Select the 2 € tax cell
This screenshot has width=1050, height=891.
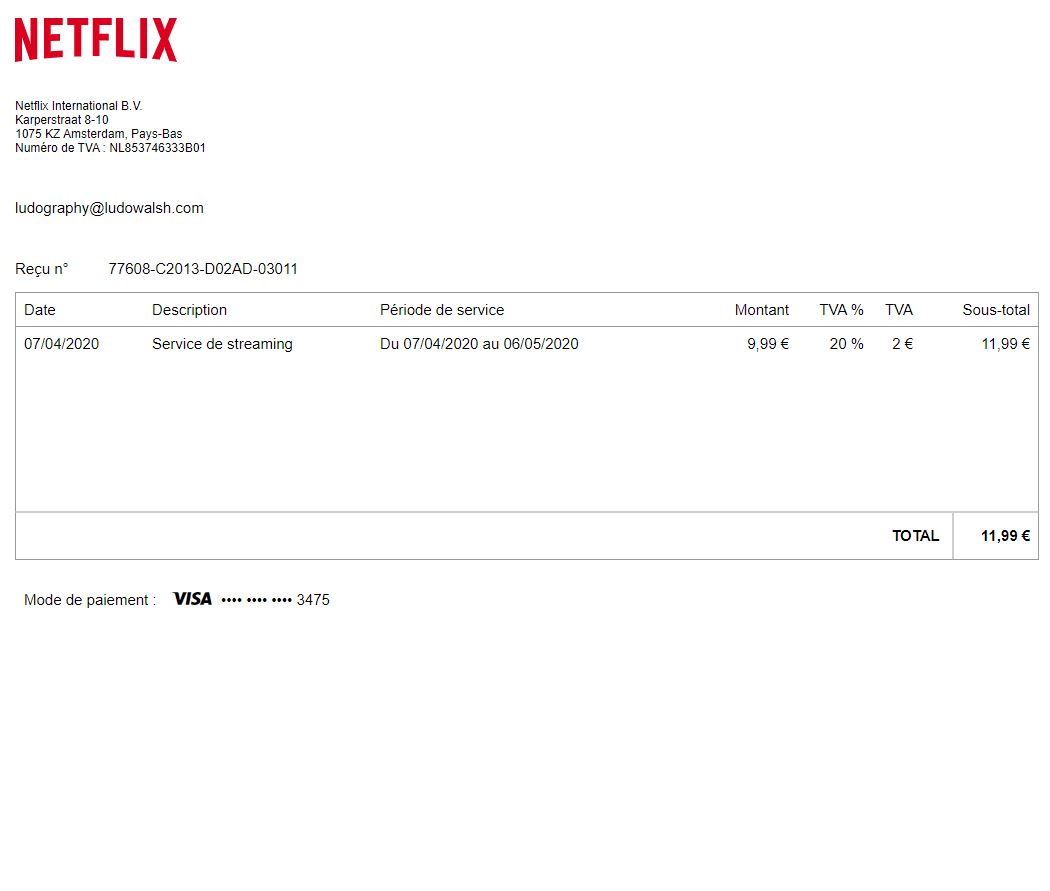point(902,344)
